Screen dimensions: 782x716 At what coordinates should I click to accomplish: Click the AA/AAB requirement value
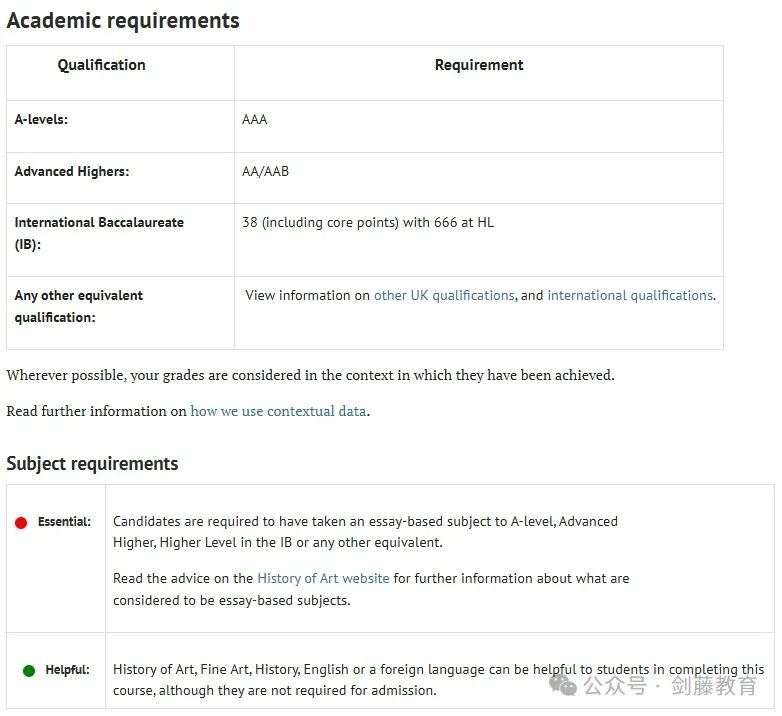(265, 171)
